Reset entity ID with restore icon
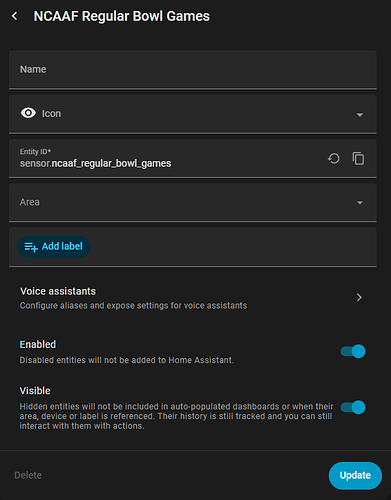 pyautogui.click(x=334, y=158)
